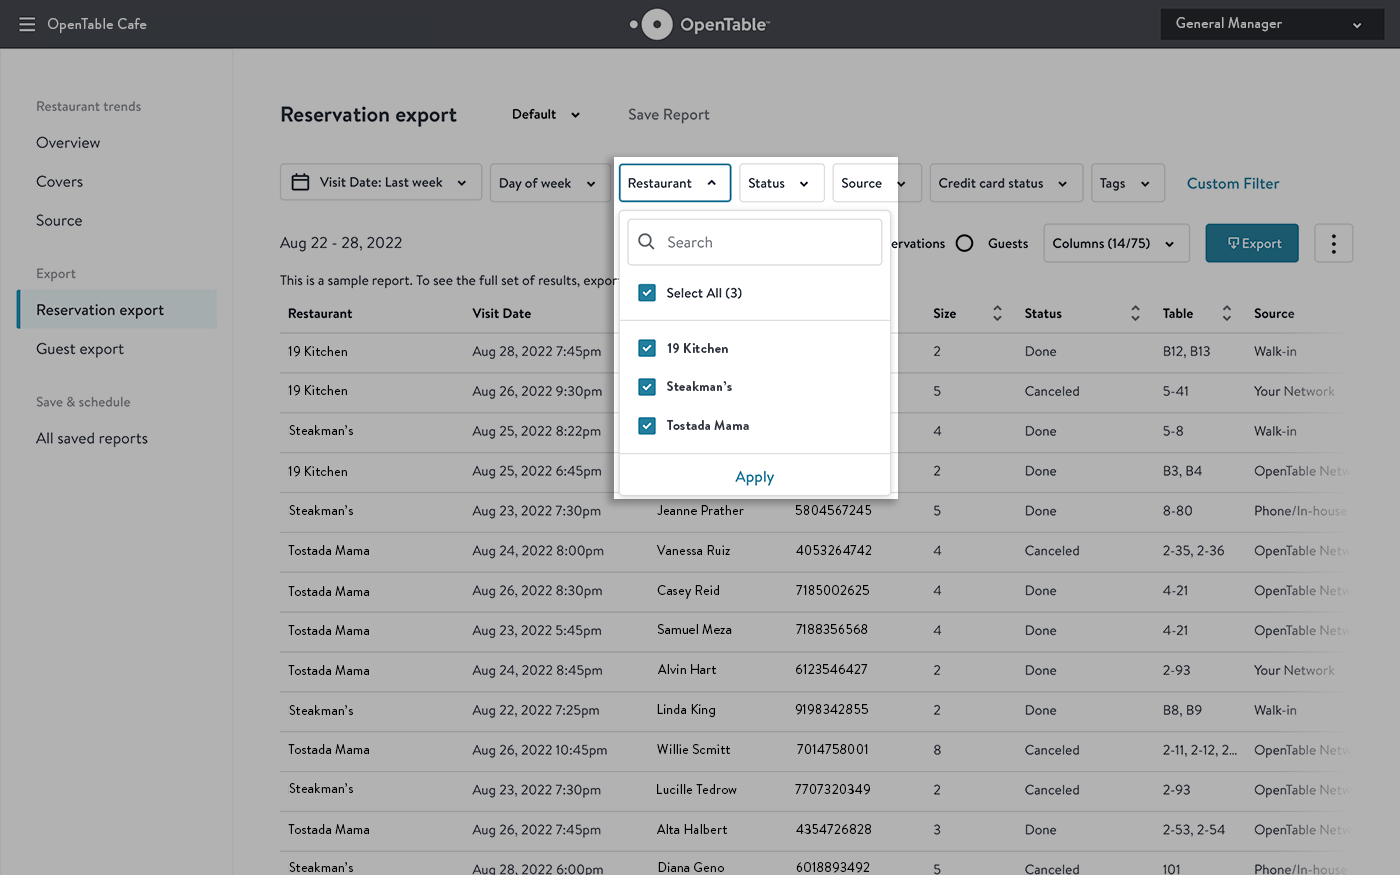Open the General Manager role dropdown
Viewport: 1400px width, 875px height.
[1272, 24]
